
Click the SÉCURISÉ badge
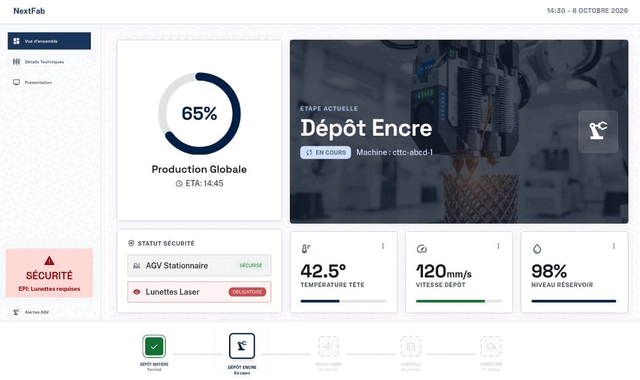point(251,265)
